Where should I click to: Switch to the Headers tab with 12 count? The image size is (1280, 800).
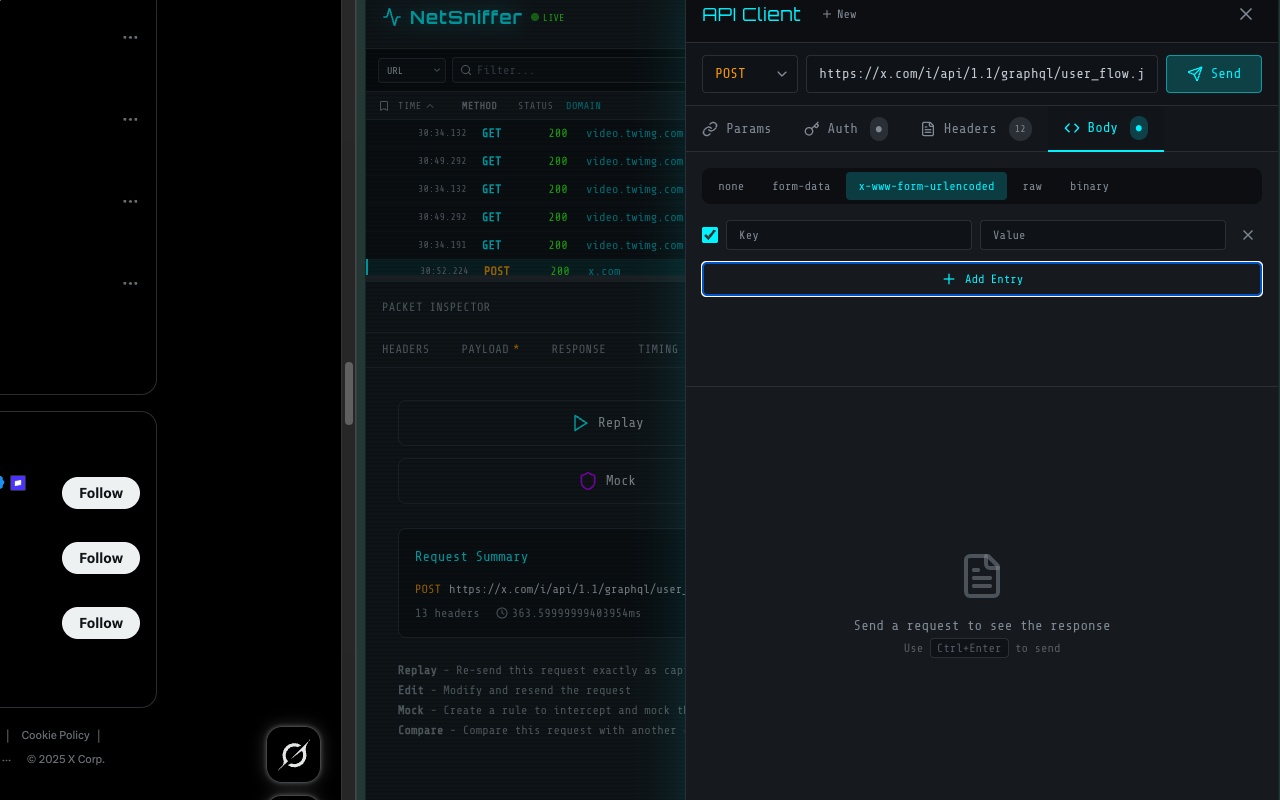coord(976,128)
